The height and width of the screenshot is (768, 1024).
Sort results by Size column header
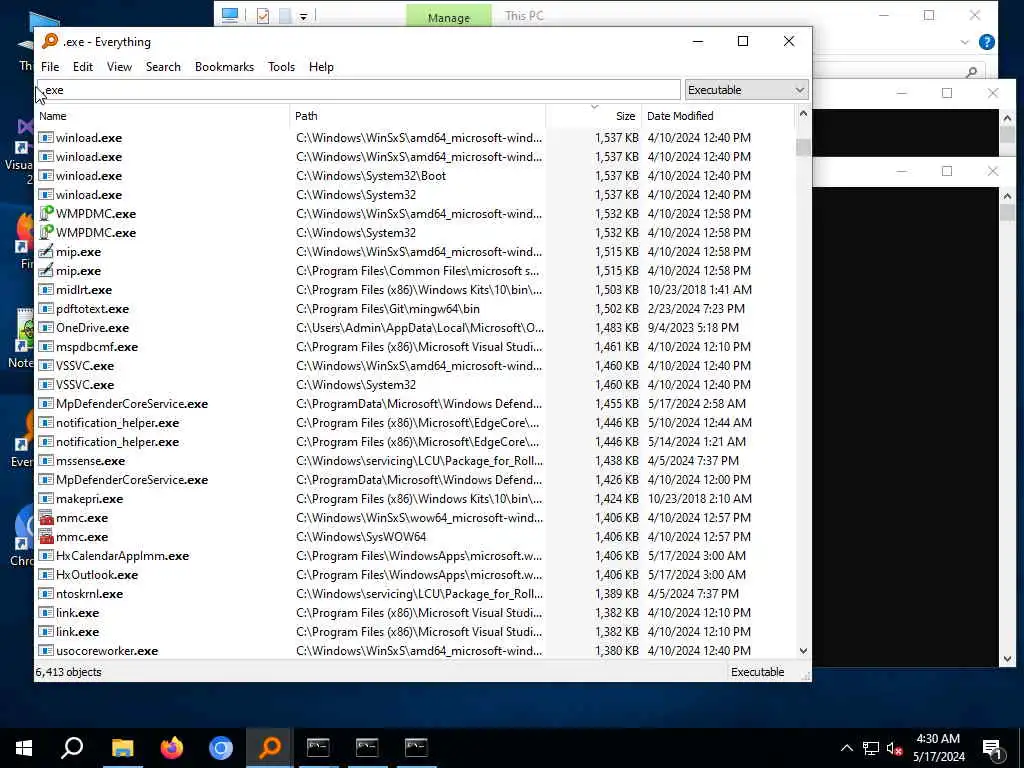click(593, 116)
